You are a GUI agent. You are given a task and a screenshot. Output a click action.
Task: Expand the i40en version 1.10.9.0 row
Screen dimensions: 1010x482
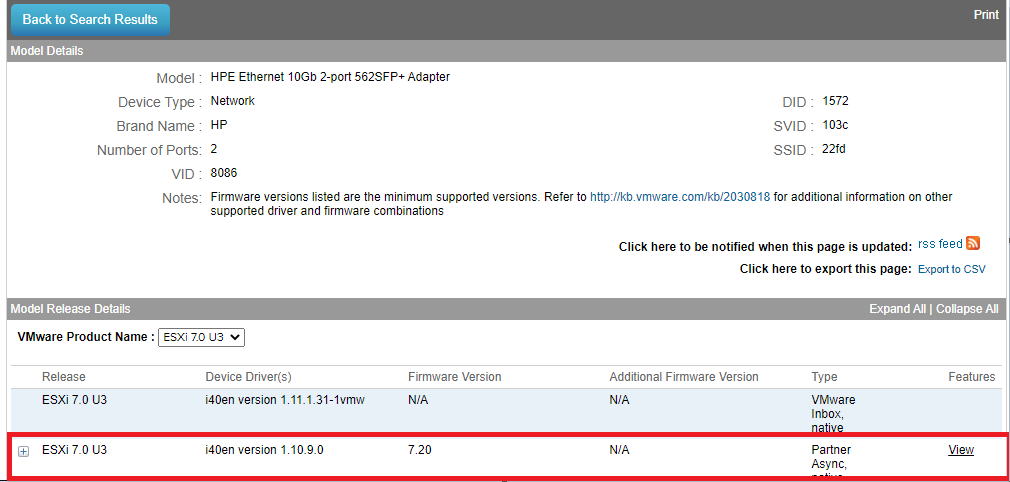23,452
